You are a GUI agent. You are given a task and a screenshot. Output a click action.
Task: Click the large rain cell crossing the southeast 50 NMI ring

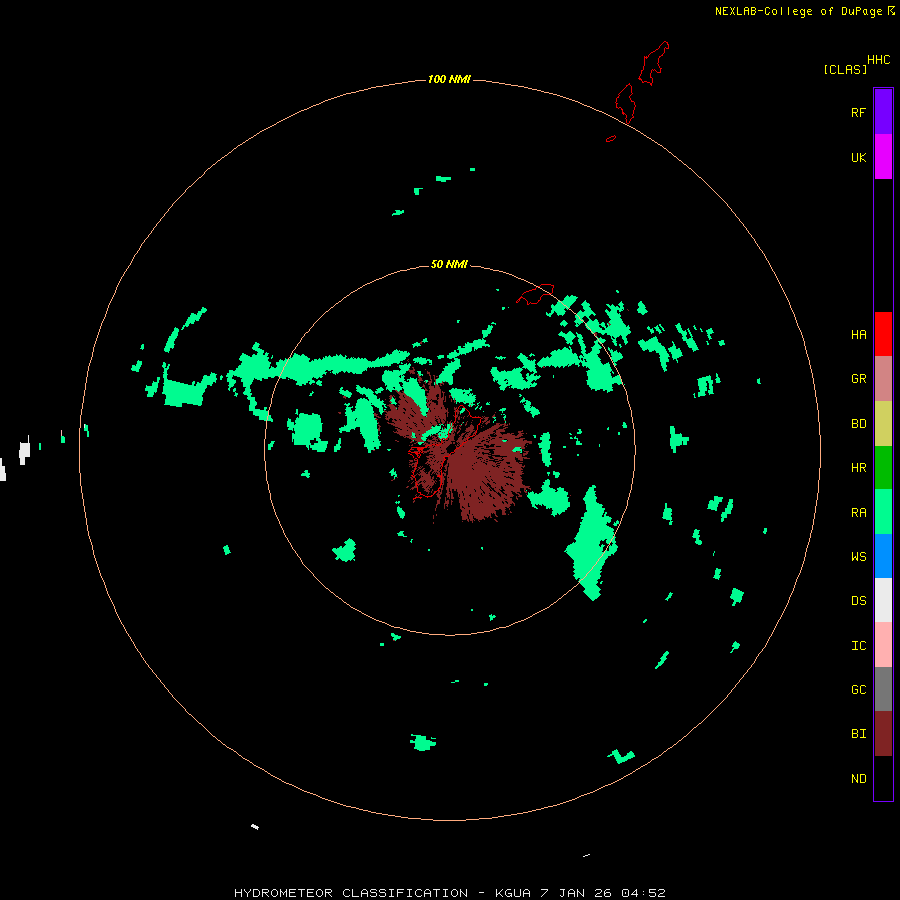[x=593, y=543]
